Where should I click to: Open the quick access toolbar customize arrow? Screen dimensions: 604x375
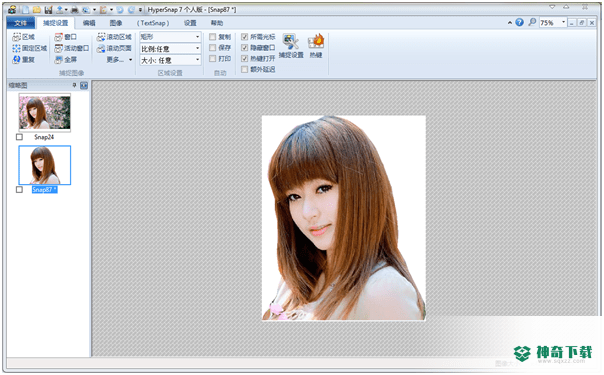point(141,10)
